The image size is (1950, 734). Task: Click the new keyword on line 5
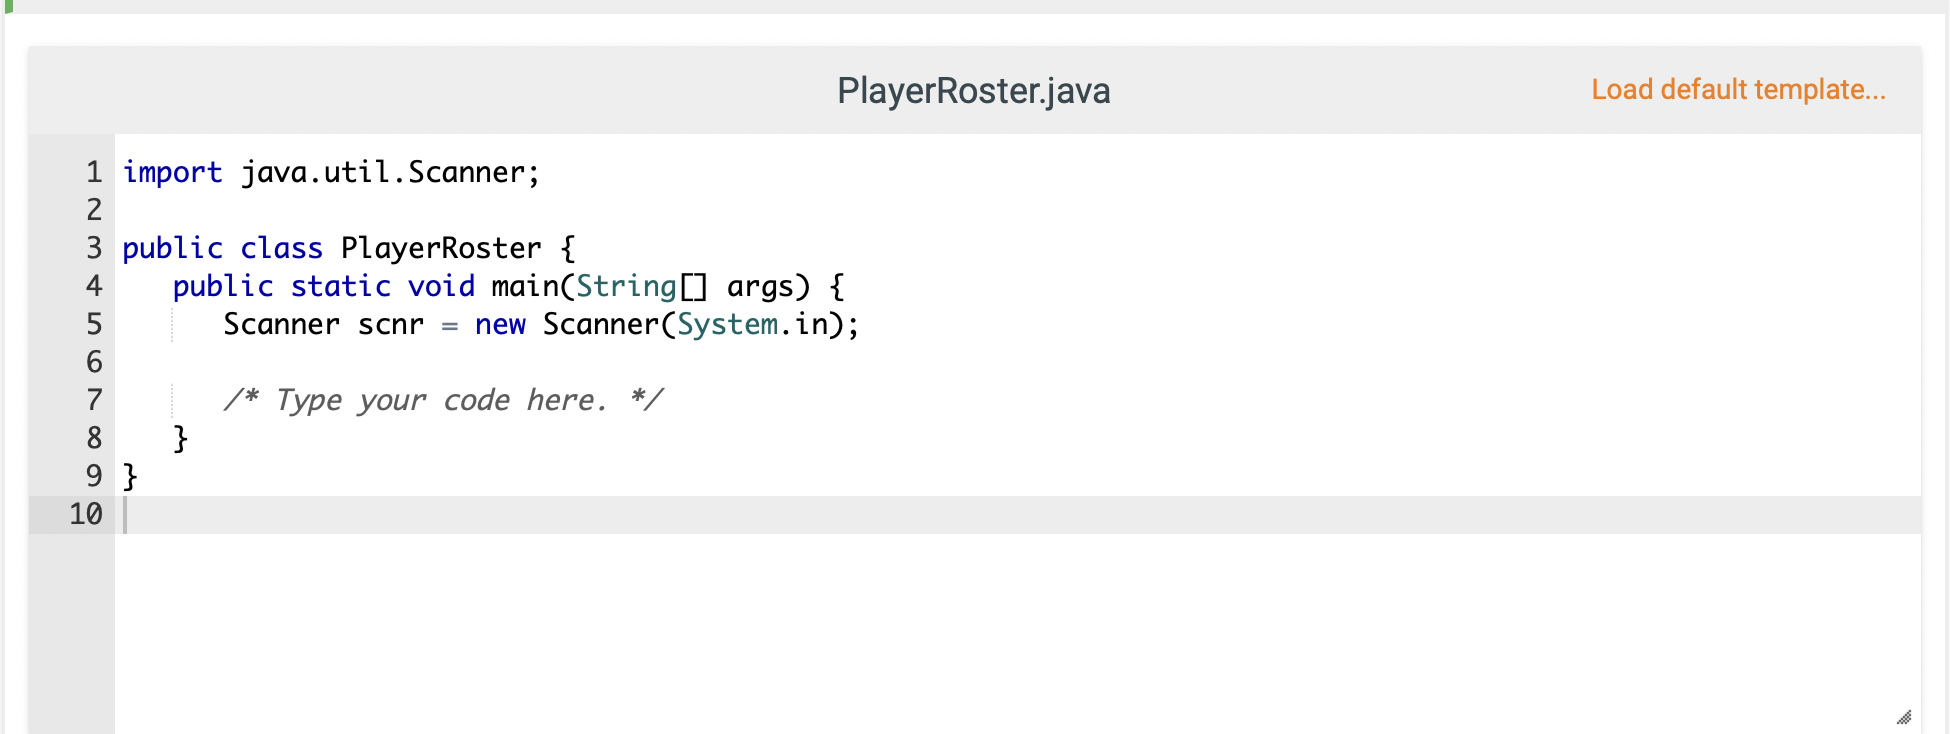point(499,324)
